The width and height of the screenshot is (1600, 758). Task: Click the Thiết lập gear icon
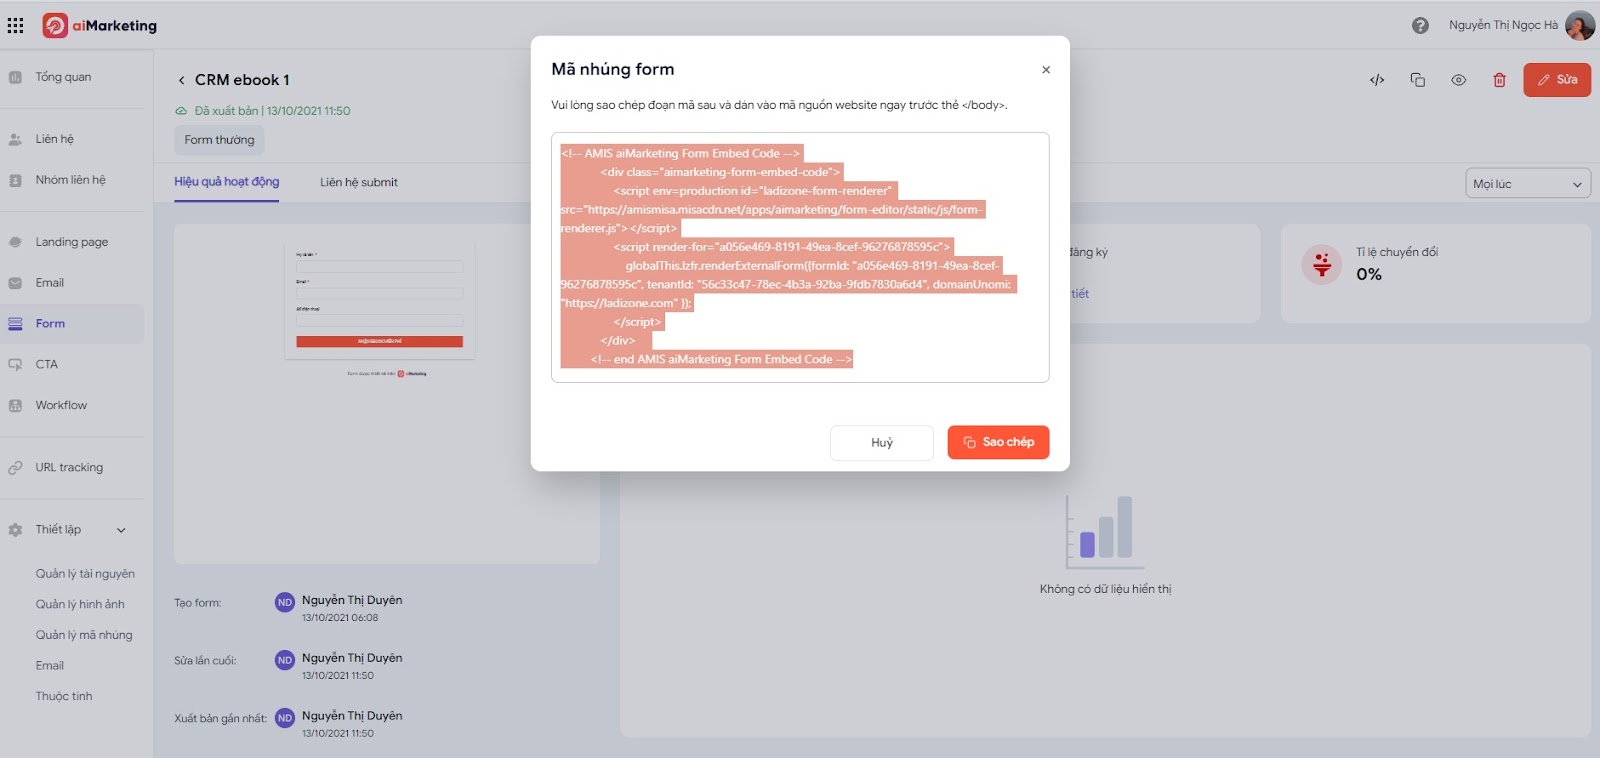(15, 530)
